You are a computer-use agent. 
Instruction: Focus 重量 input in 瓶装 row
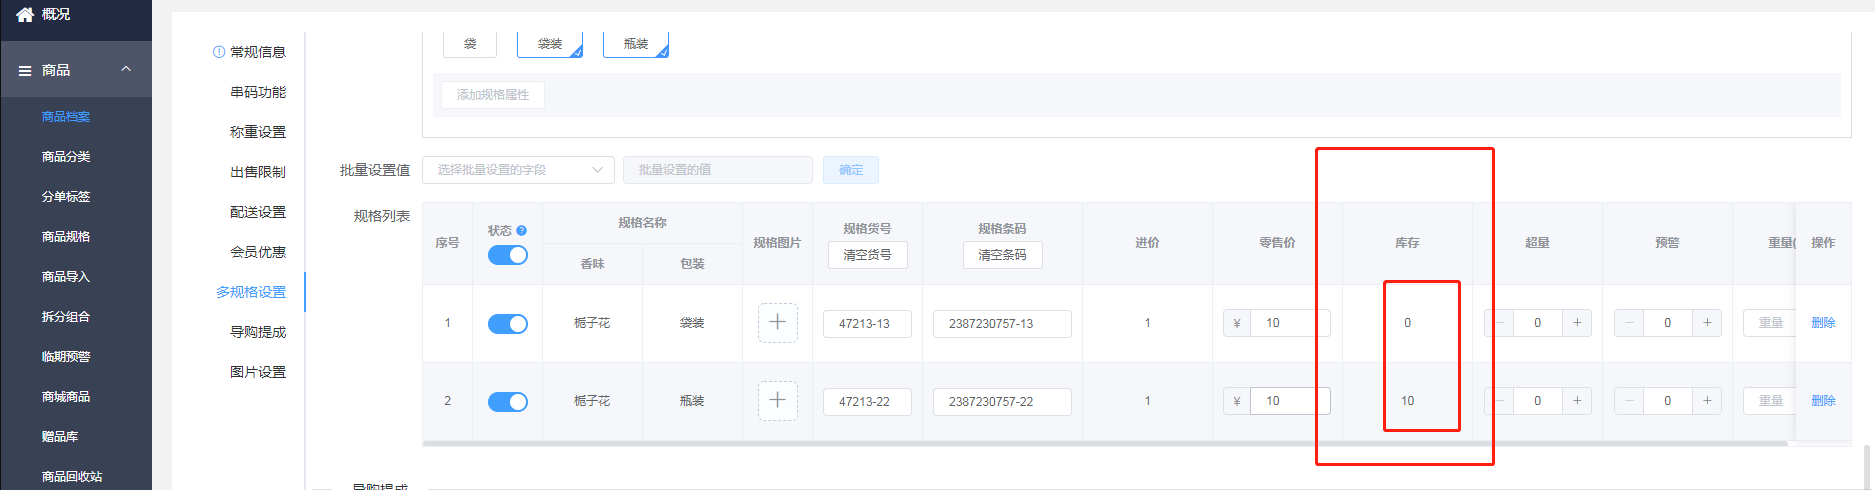coord(1769,401)
